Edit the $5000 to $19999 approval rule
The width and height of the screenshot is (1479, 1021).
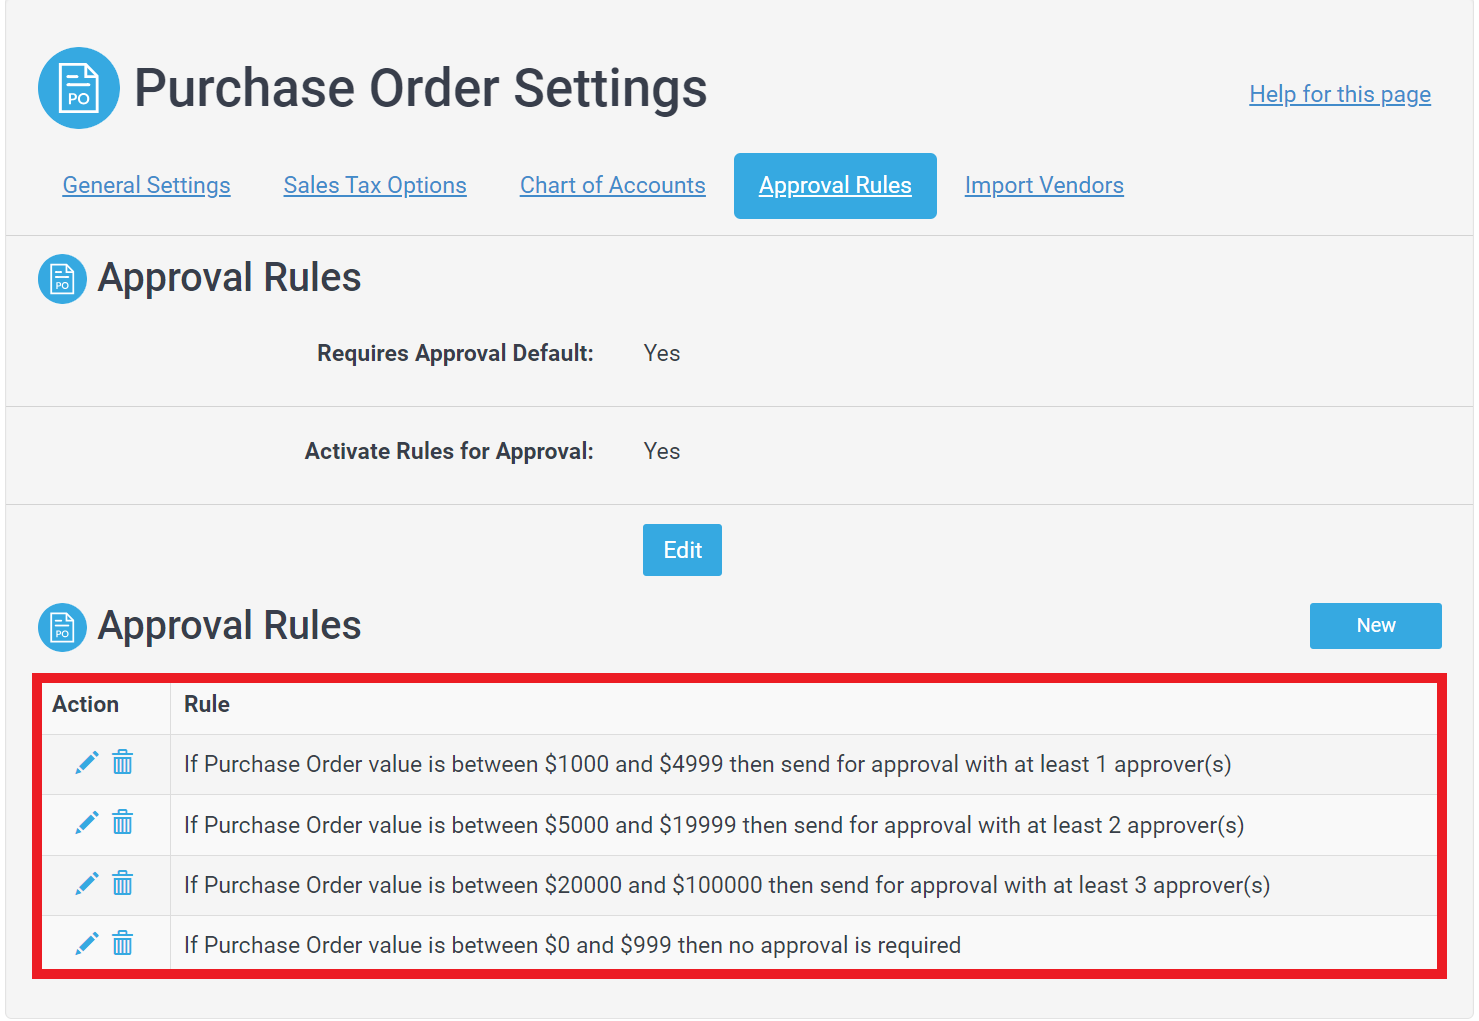coord(87,823)
